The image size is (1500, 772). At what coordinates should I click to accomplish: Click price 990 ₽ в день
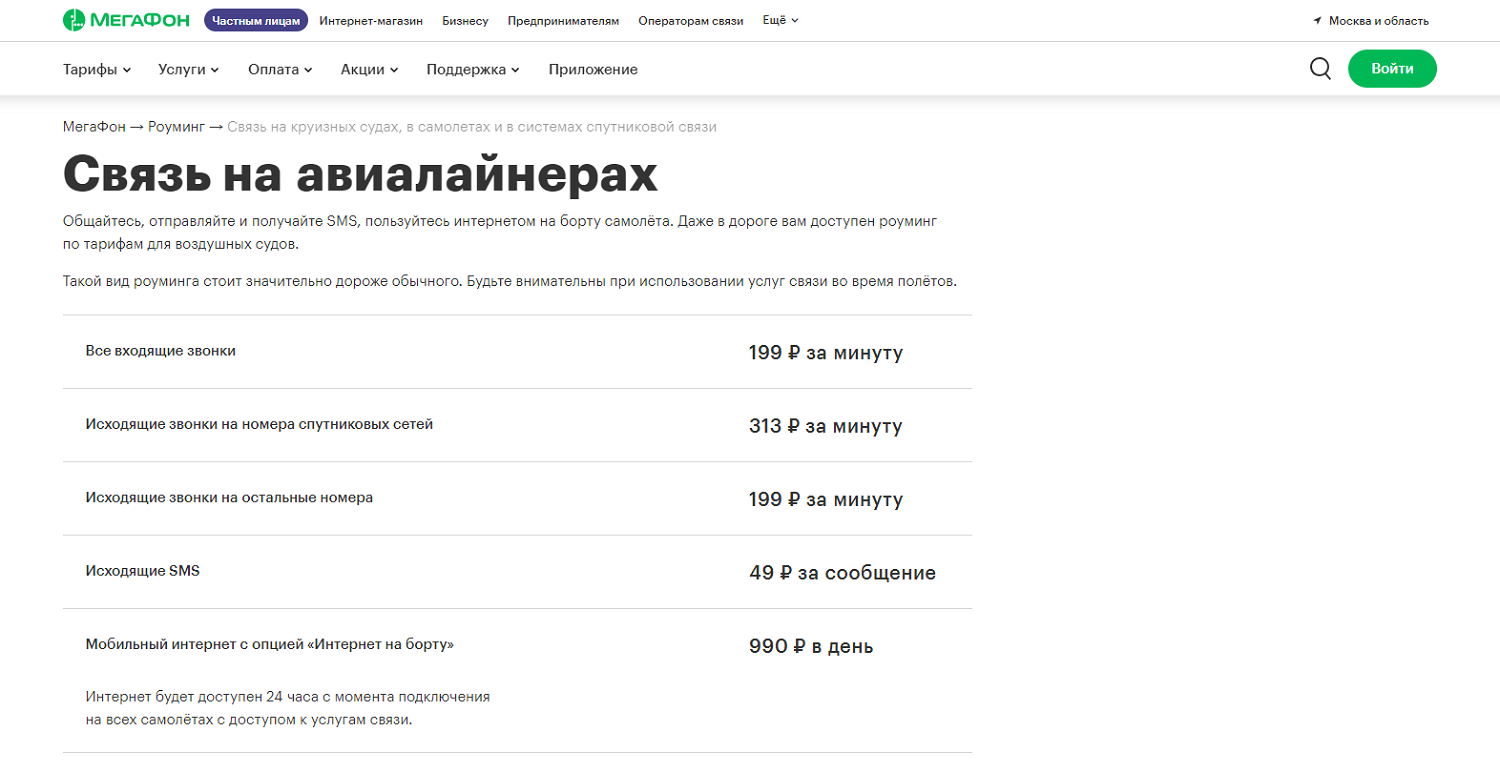811,646
